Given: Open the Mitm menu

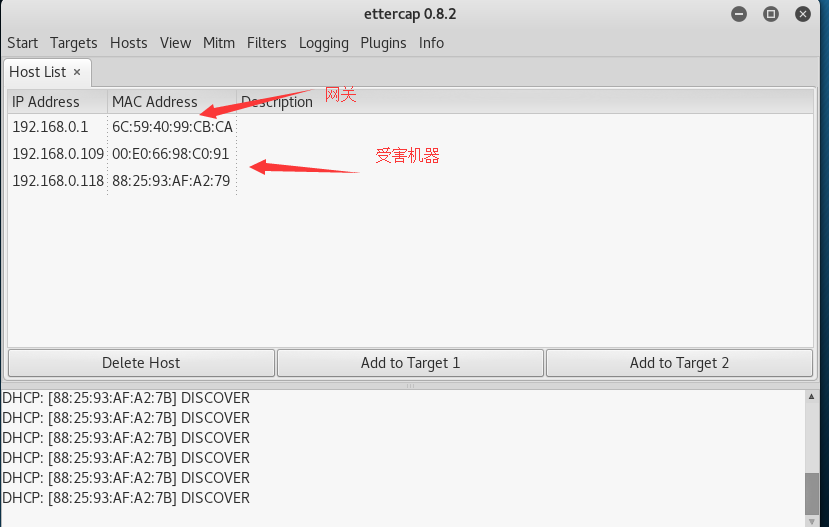Looking at the screenshot, I should [219, 43].
